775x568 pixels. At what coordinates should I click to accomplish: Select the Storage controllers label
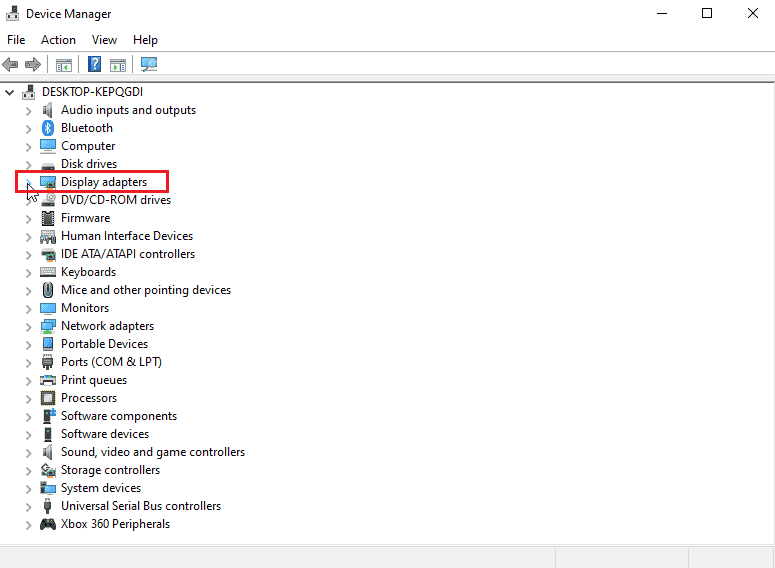[110, 470]
